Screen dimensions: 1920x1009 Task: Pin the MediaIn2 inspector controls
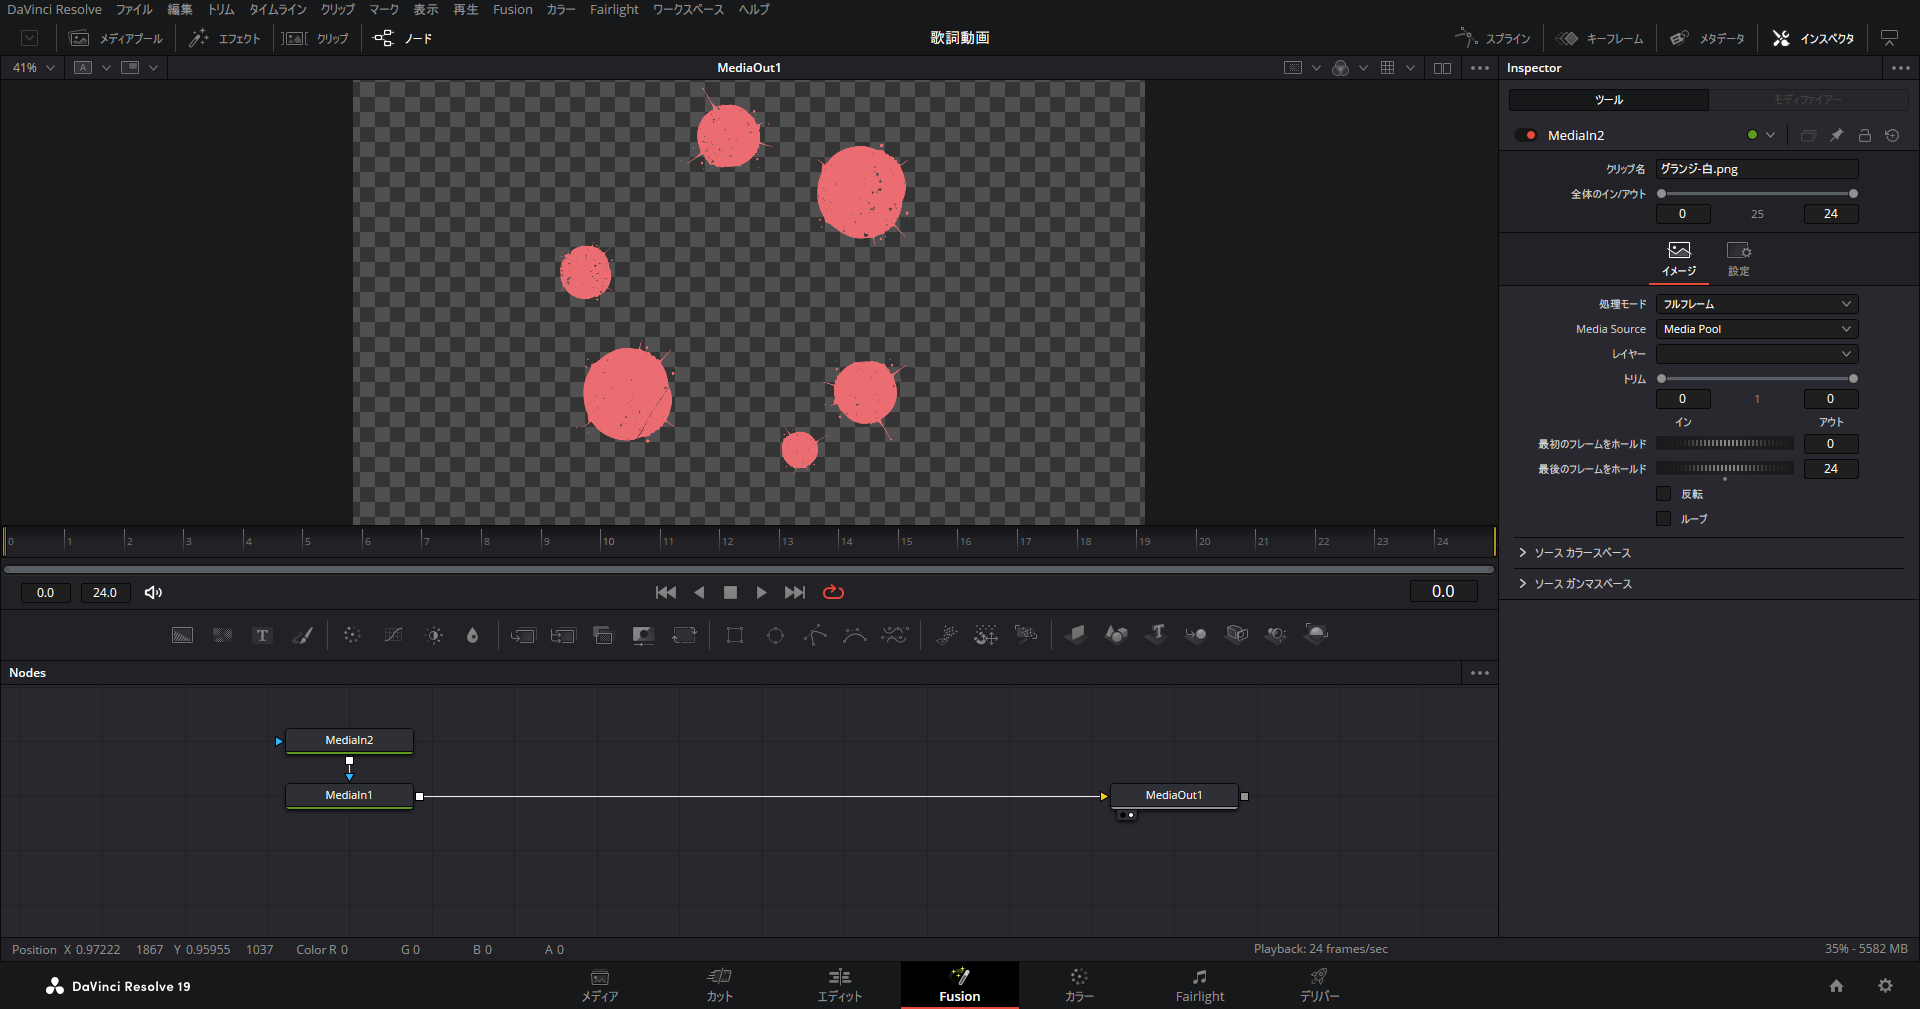tap(1836, 135)
